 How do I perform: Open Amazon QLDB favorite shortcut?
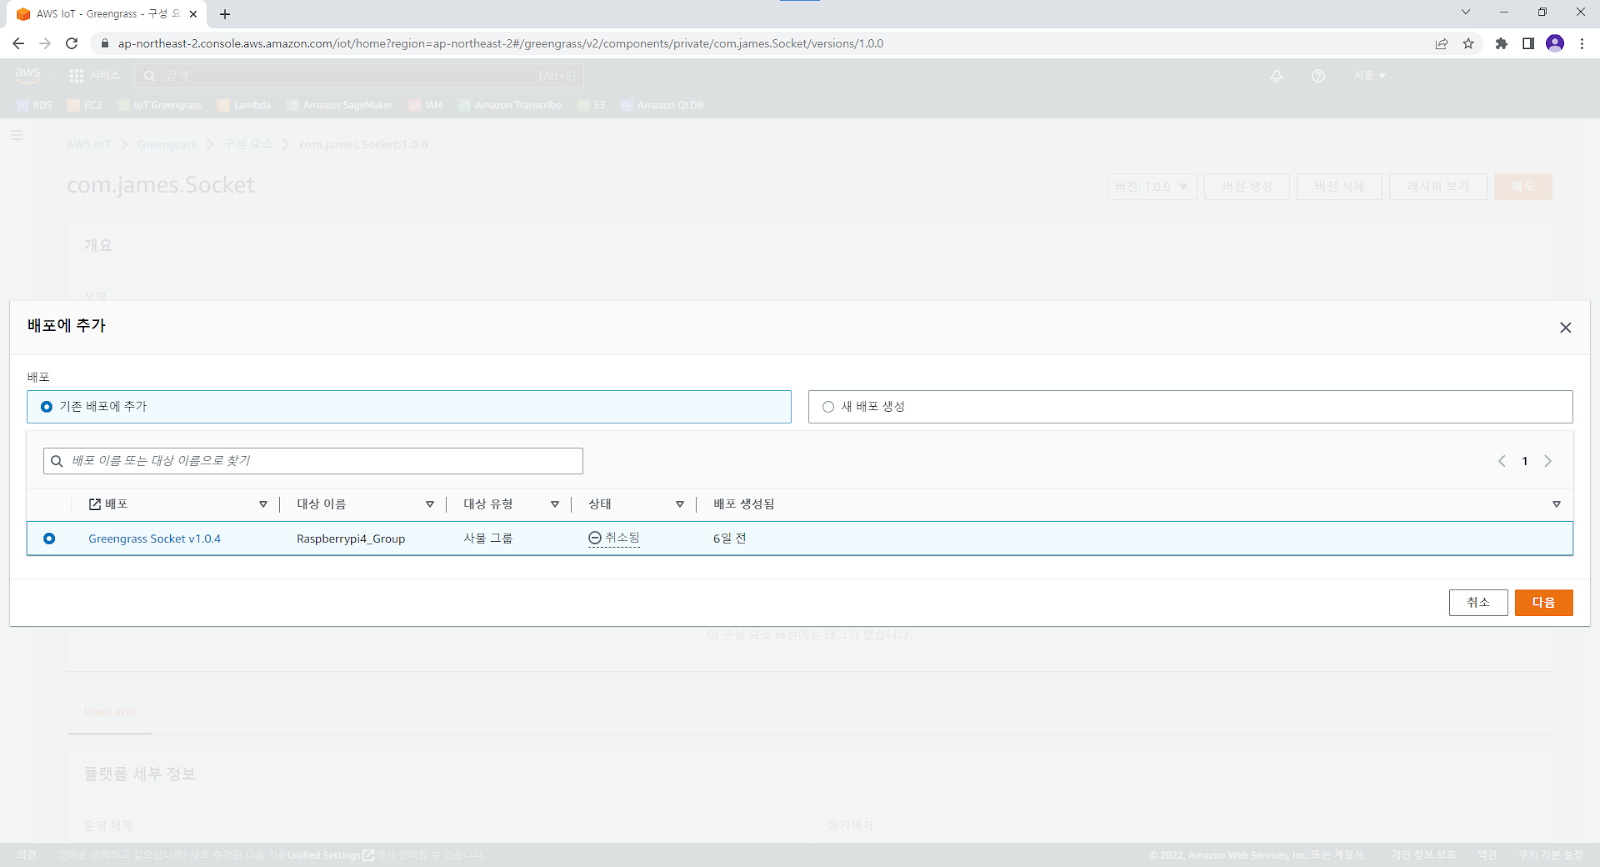(x=662, y=105)
